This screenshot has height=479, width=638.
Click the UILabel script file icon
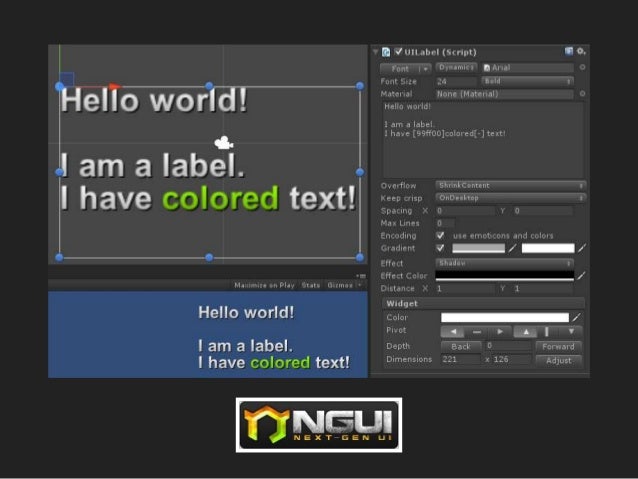386,52
